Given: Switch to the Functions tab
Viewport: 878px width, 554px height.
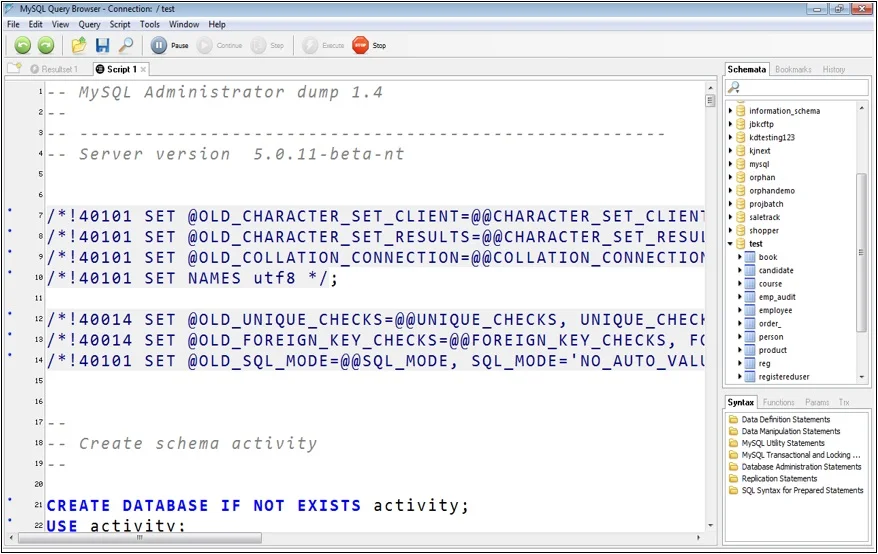Looking at the screenshot, I should coord(778,402).
